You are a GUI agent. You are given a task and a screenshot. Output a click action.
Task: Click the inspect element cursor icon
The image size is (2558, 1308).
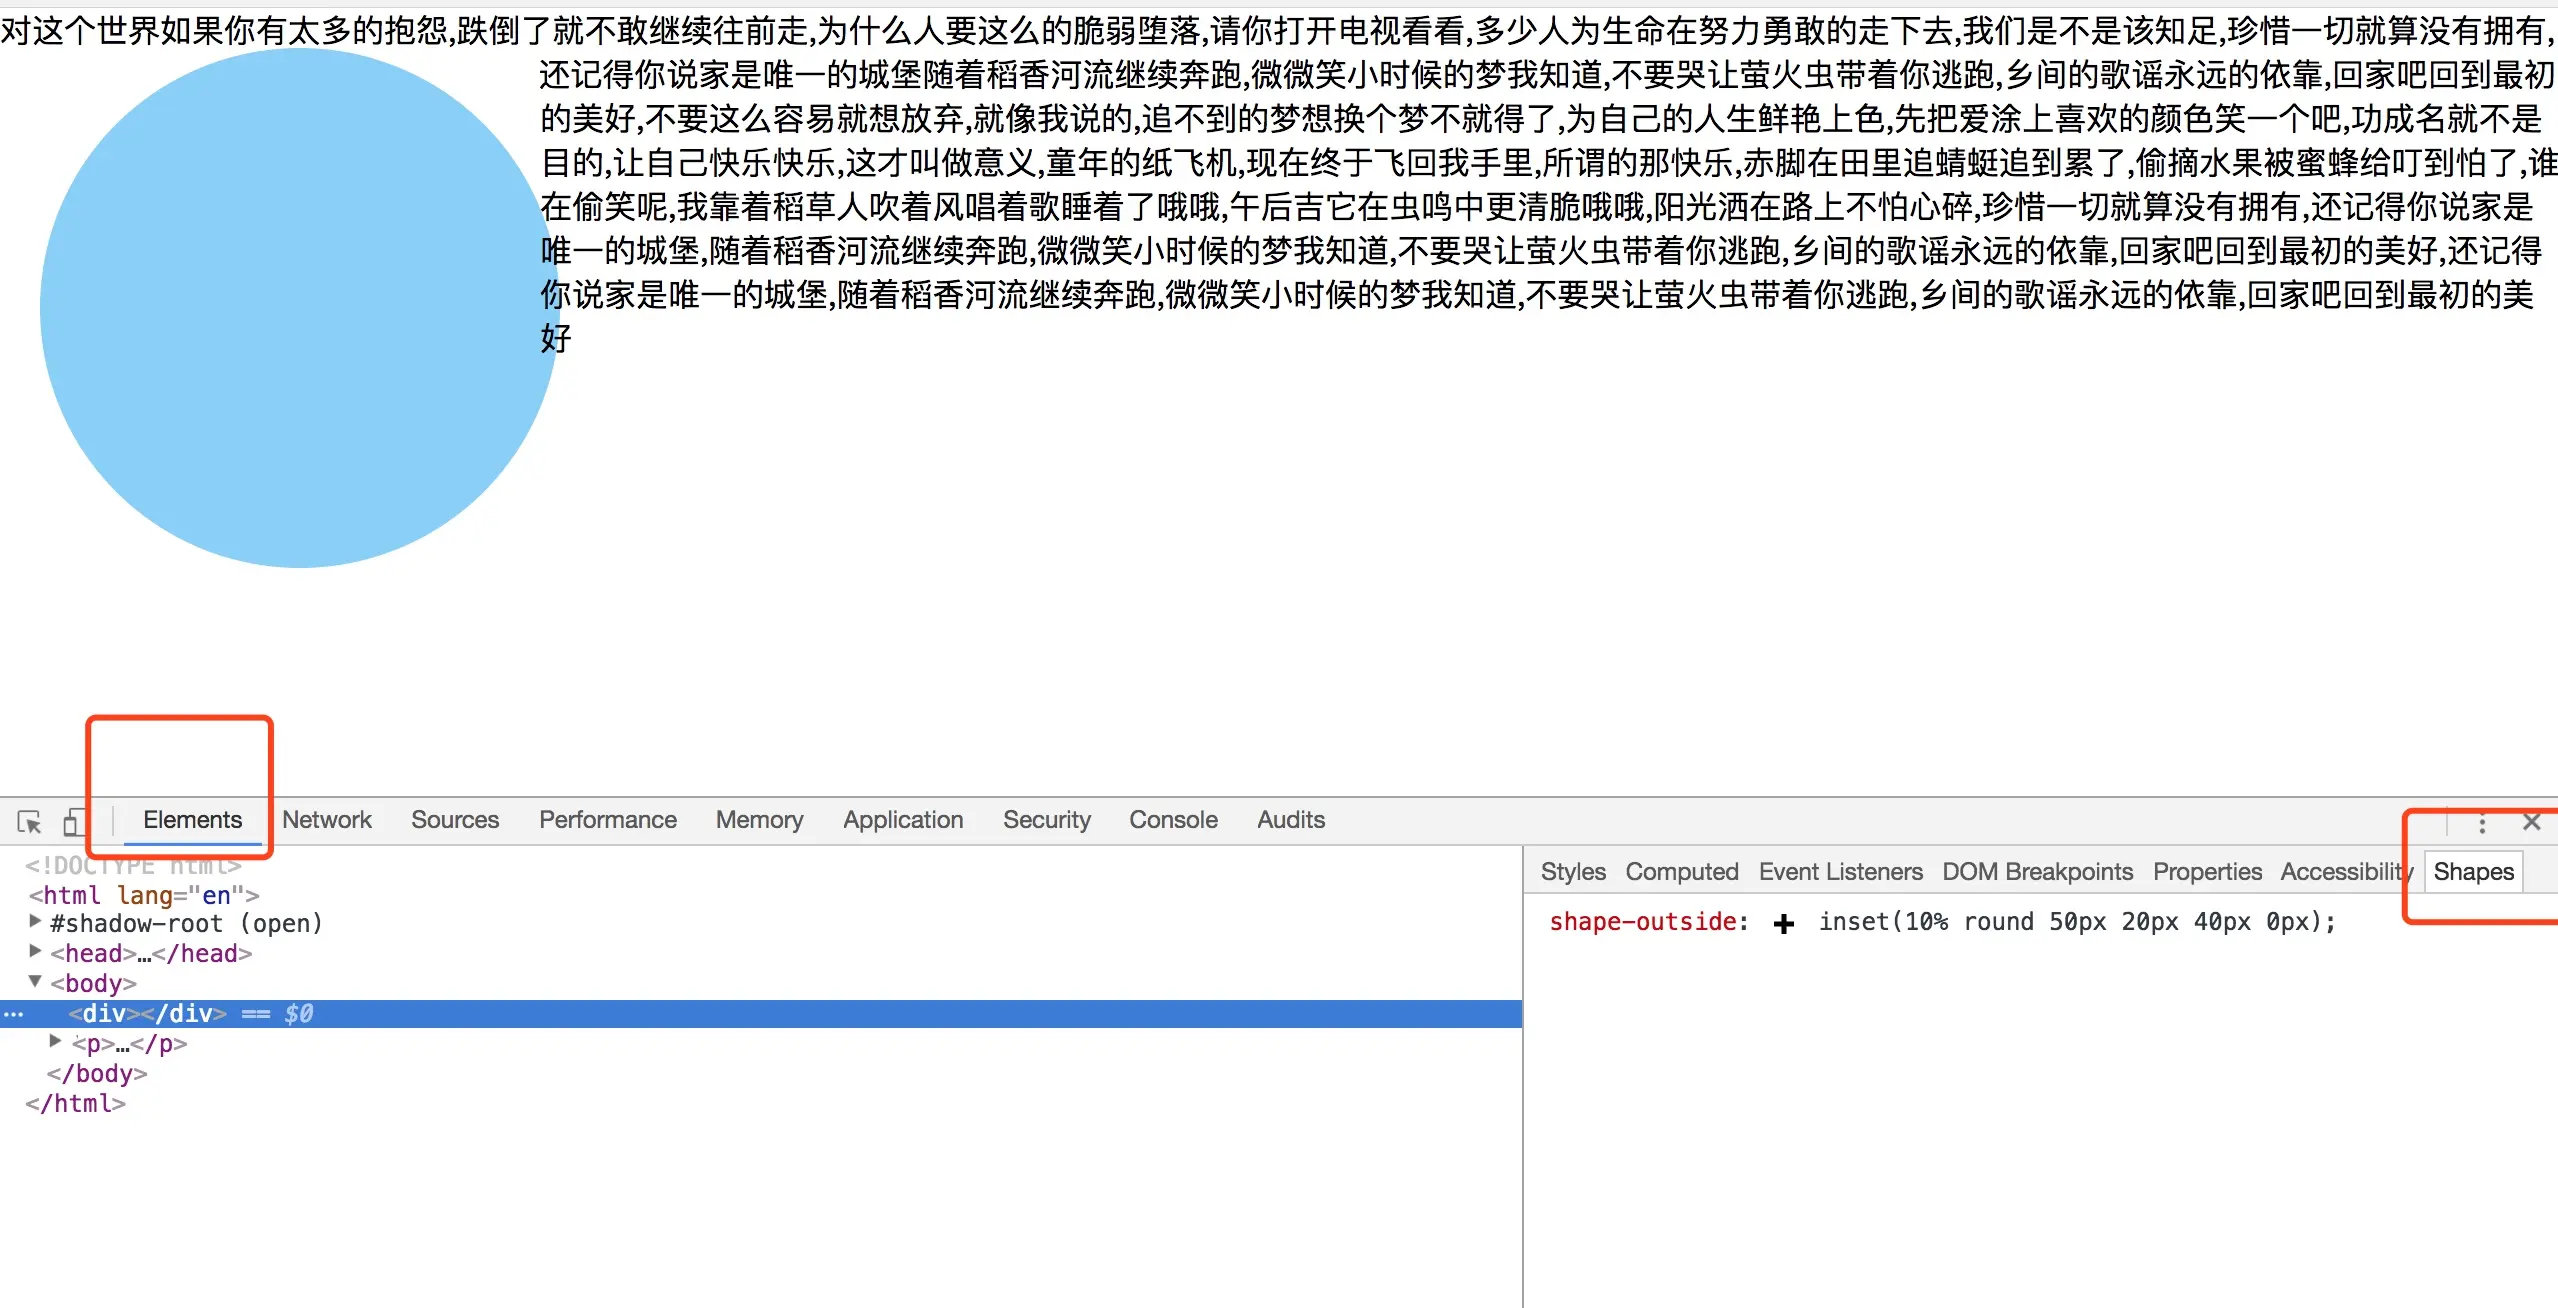tap(29, 822)
